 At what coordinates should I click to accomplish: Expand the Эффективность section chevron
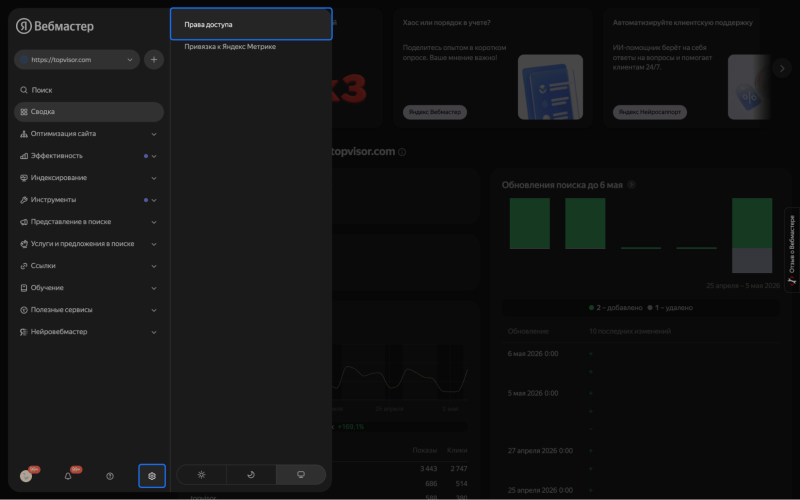[x=154, y=156]
